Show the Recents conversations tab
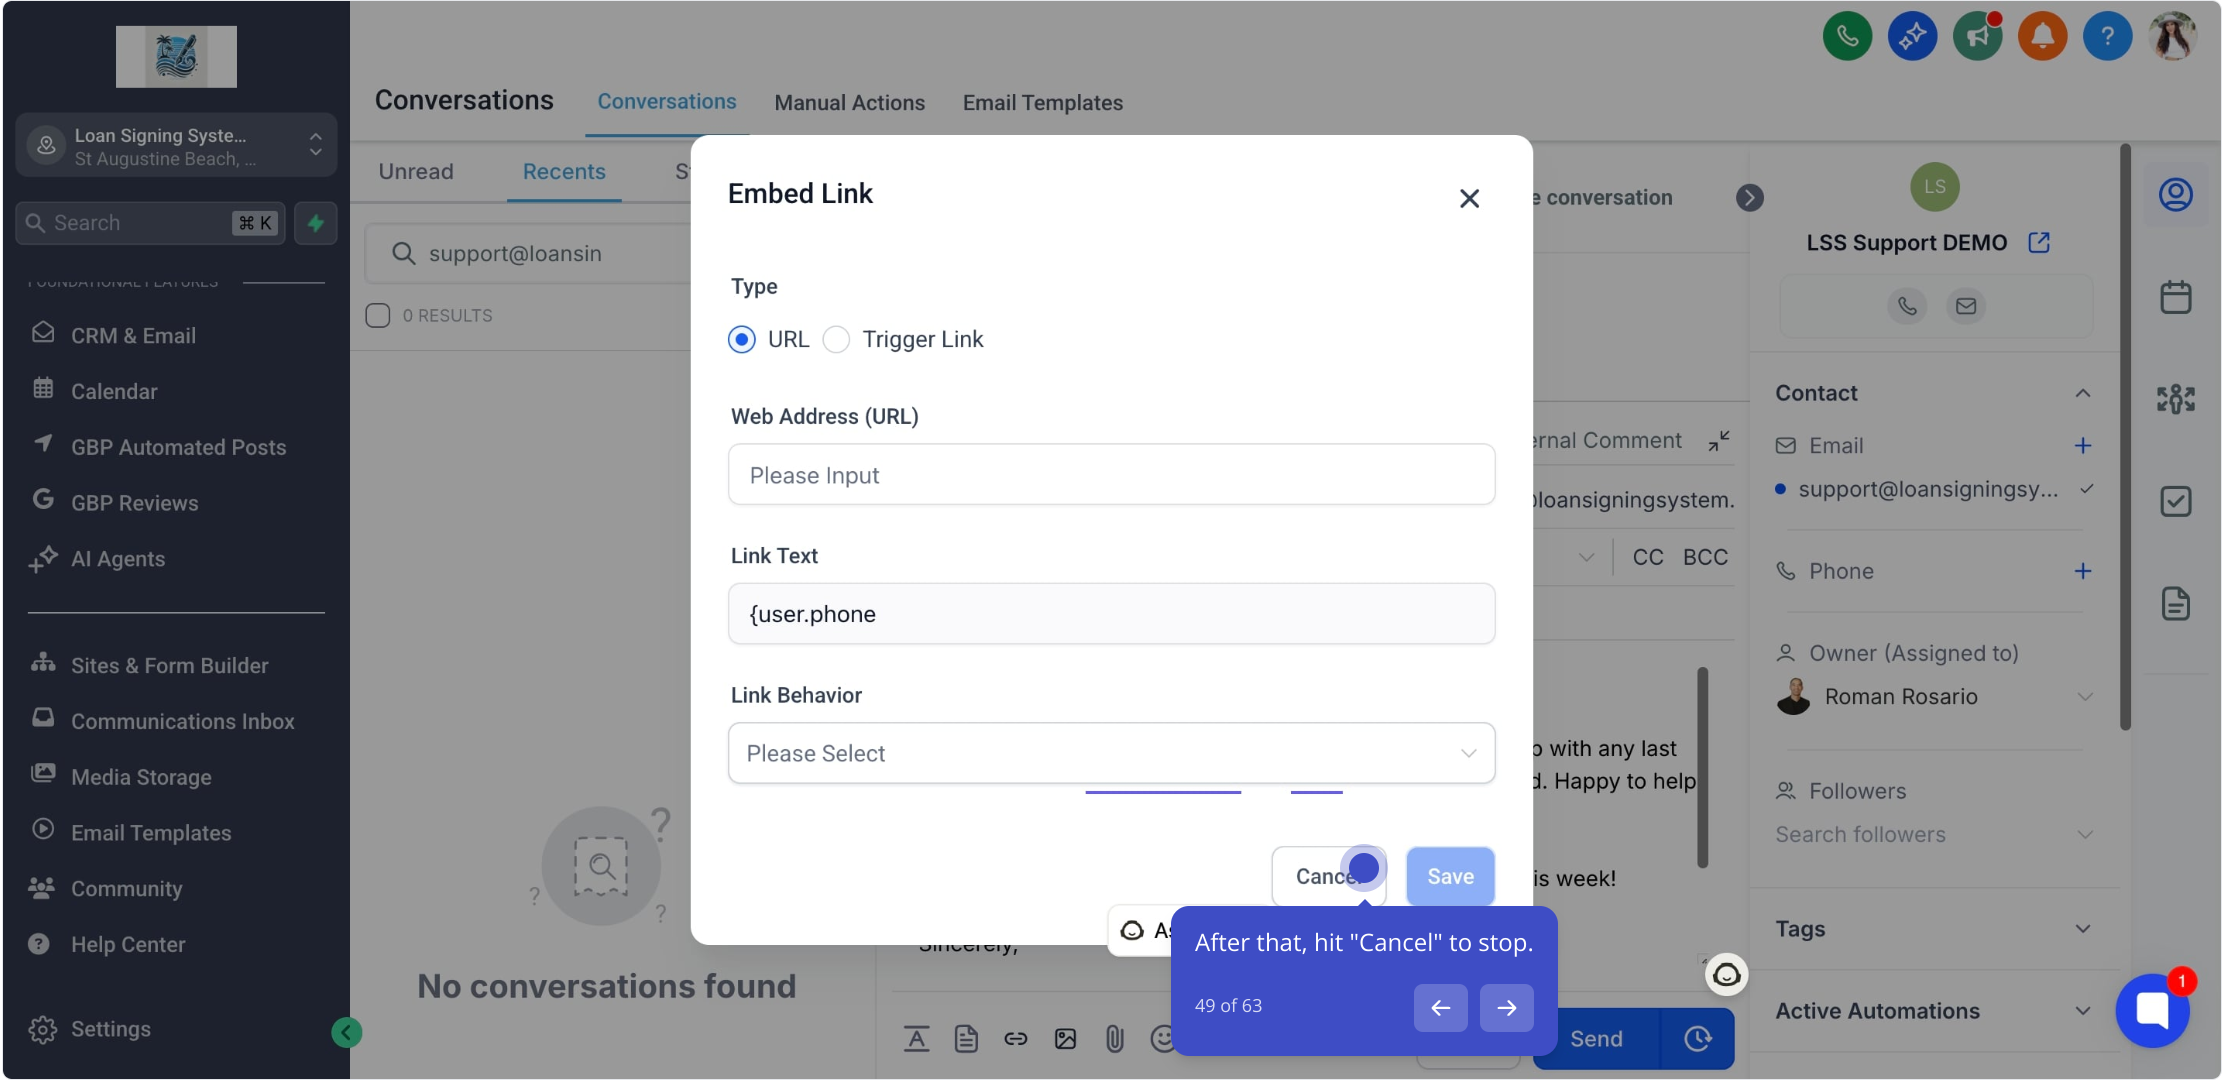 tap(564, 172)
